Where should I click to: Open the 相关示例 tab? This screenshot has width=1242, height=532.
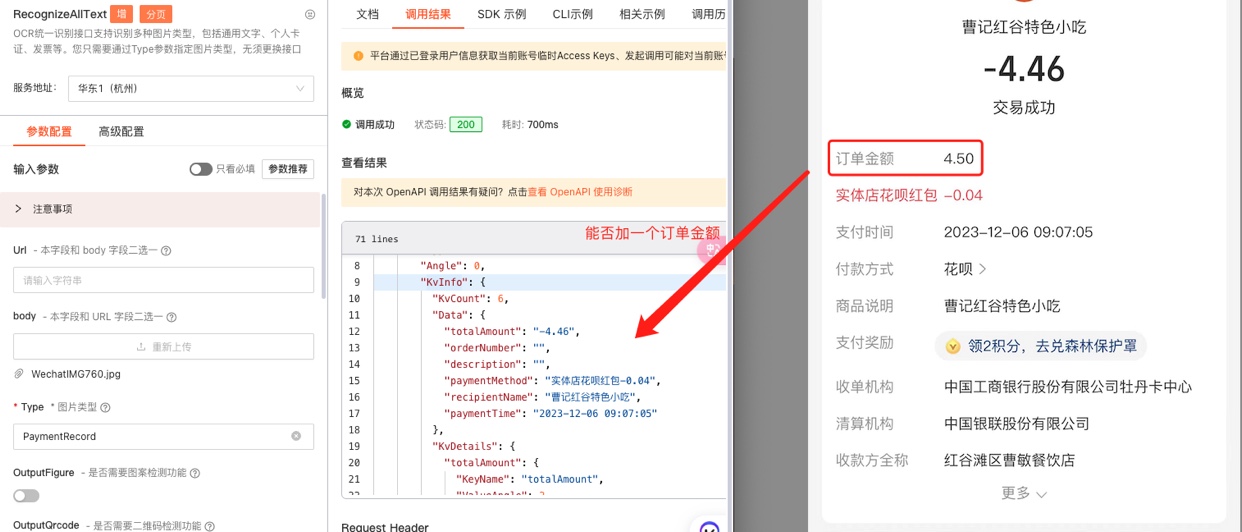pyautogui.click(x=643, y=14)
